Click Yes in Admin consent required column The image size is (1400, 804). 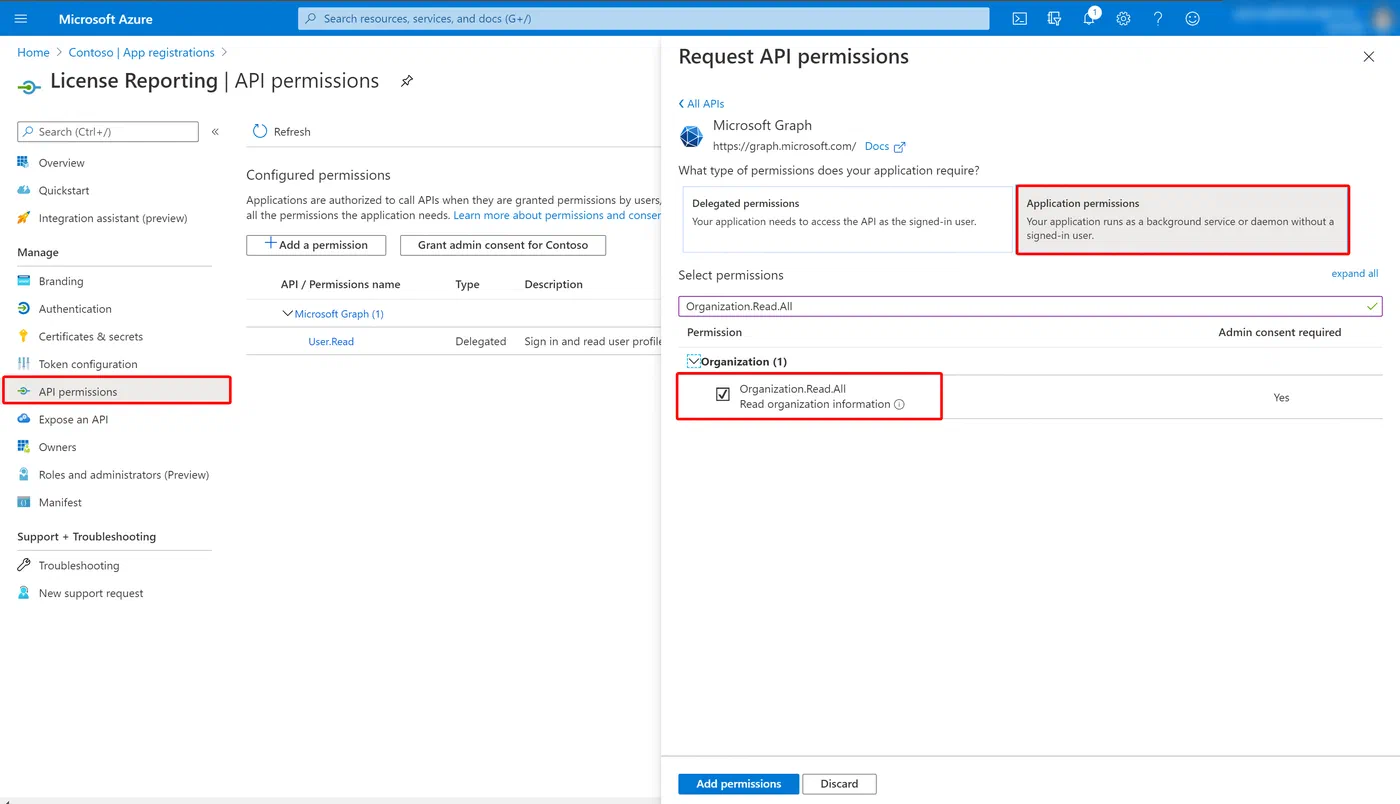click(x=1281, y=397)
